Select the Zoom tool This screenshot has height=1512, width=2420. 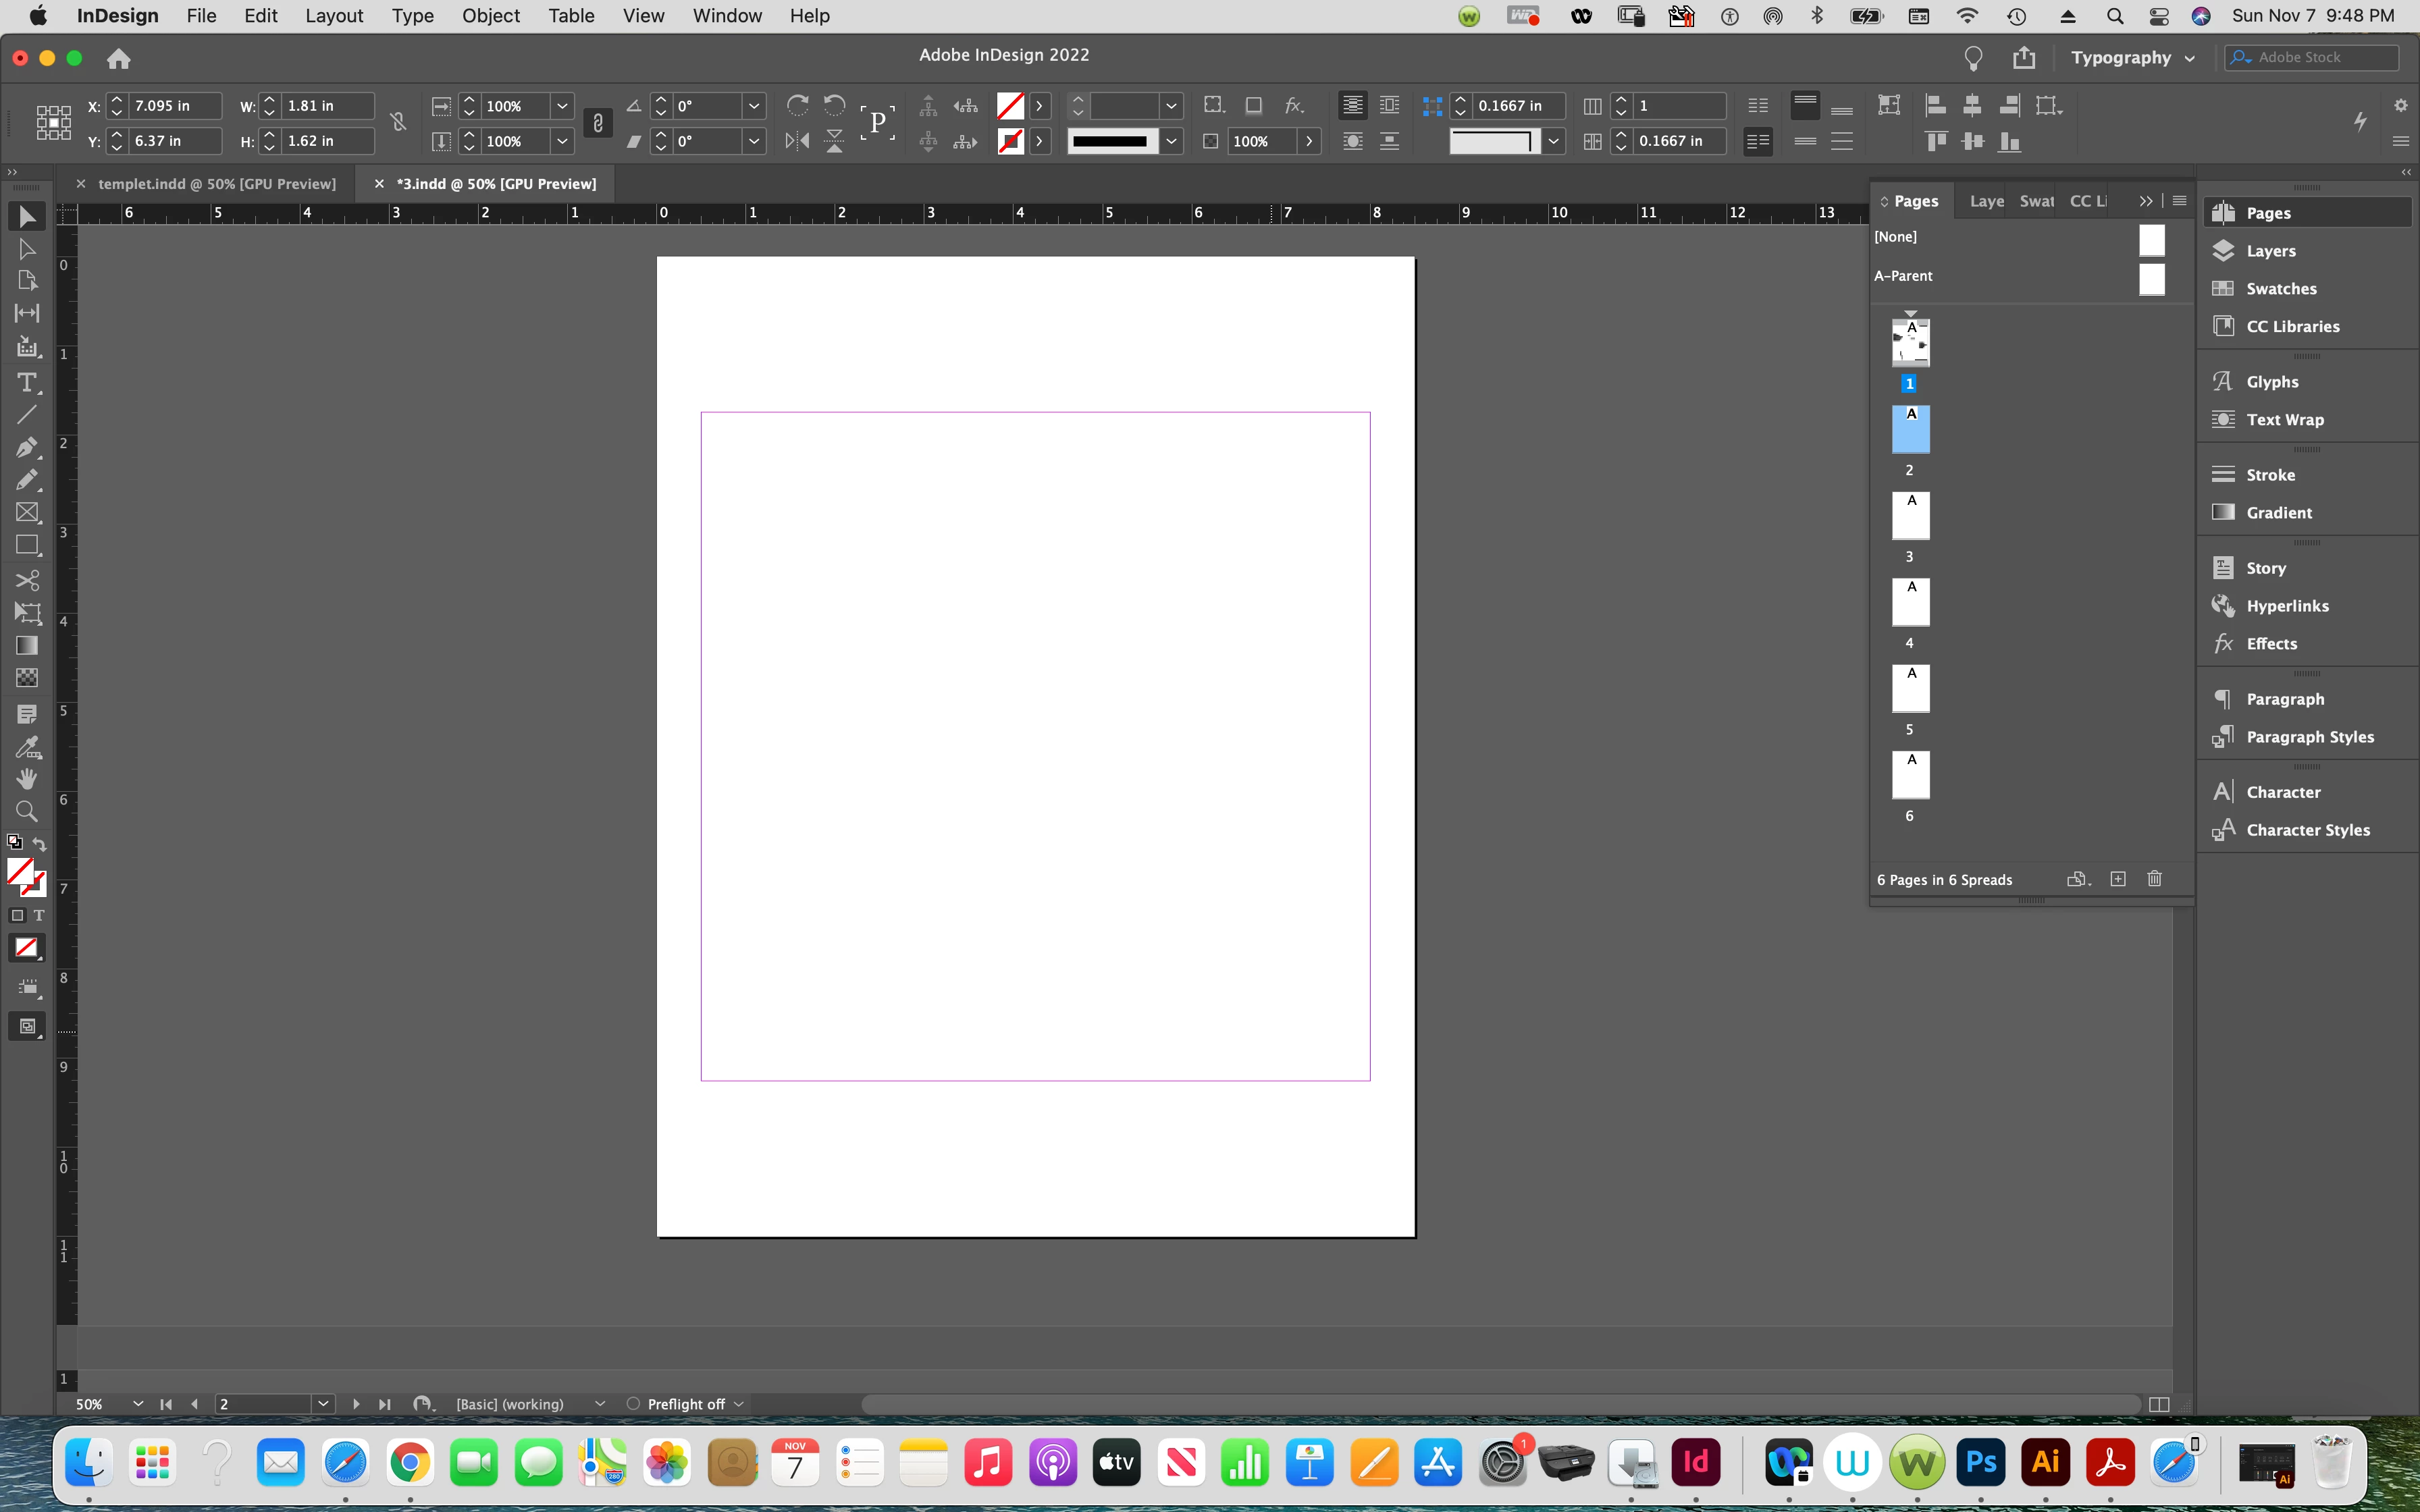tap(27, 811)
